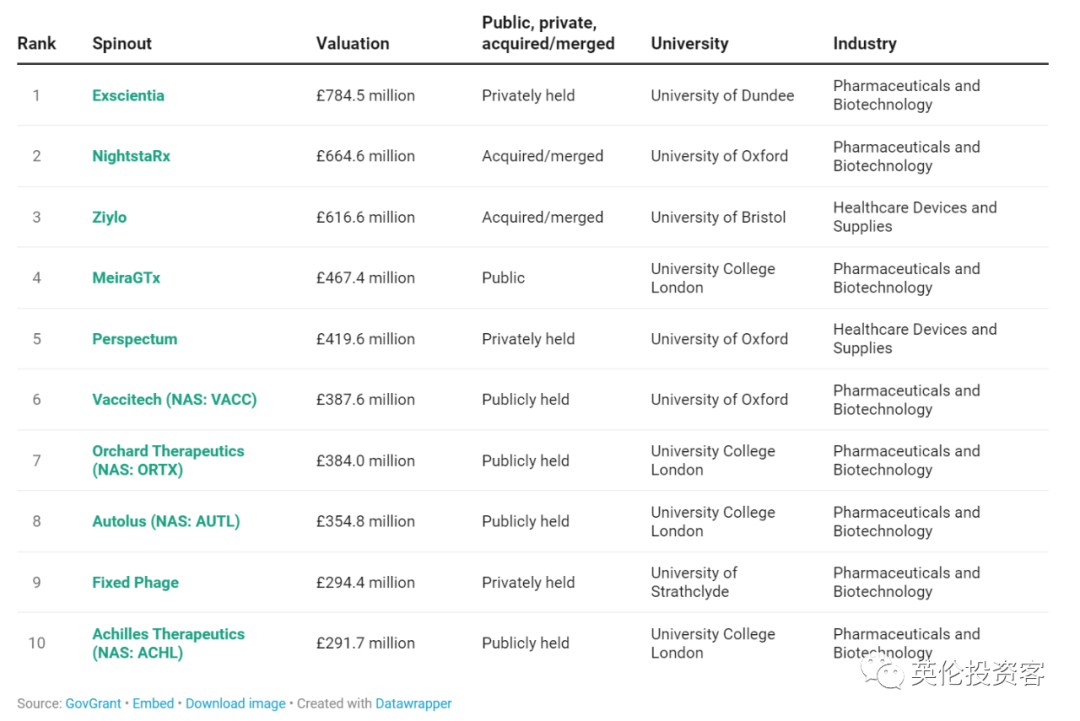Open the NightstaRx spinout link

[131, 156]
